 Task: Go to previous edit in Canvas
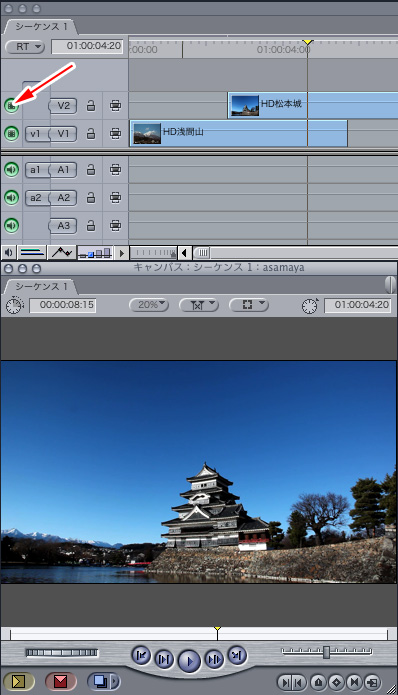(x=141, y=656)
